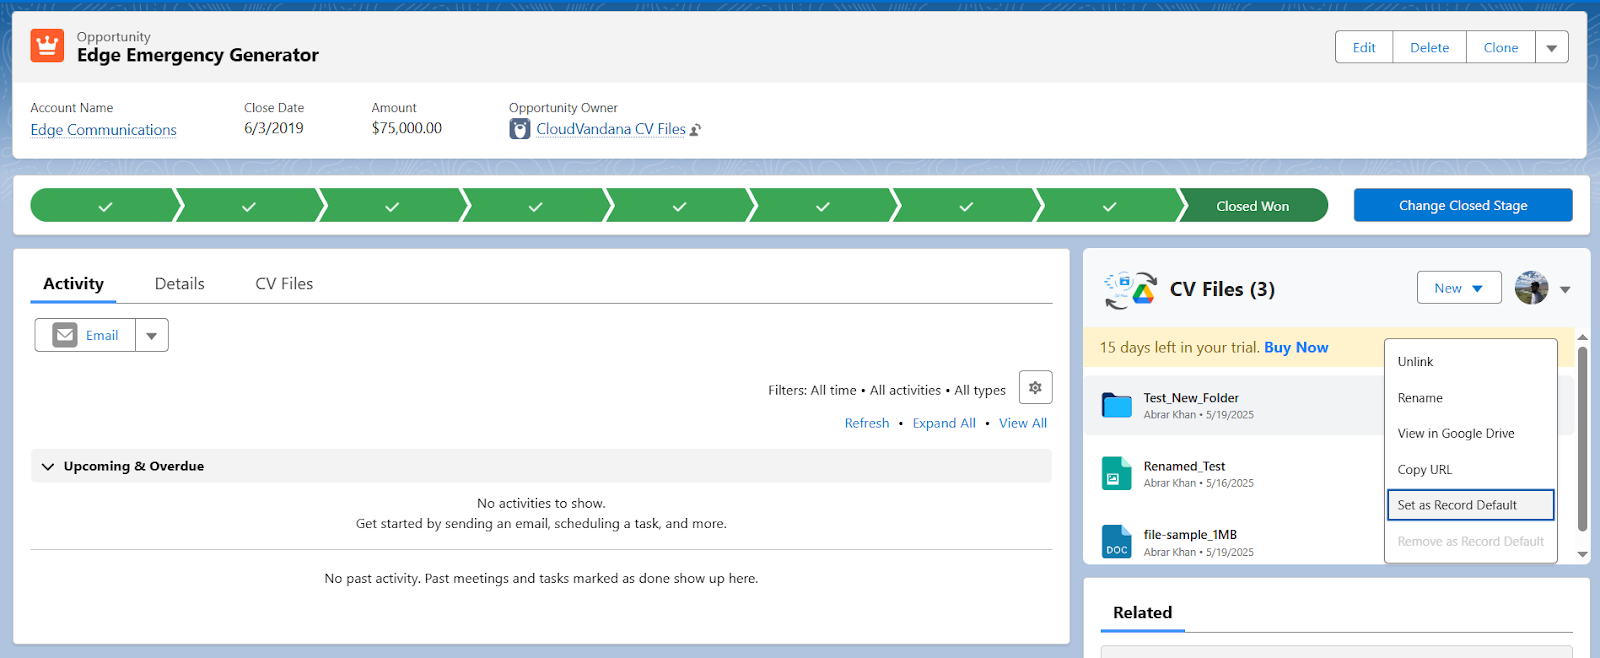Select Copy URL menu item
1600x658 pixels.
(1470, 469)
